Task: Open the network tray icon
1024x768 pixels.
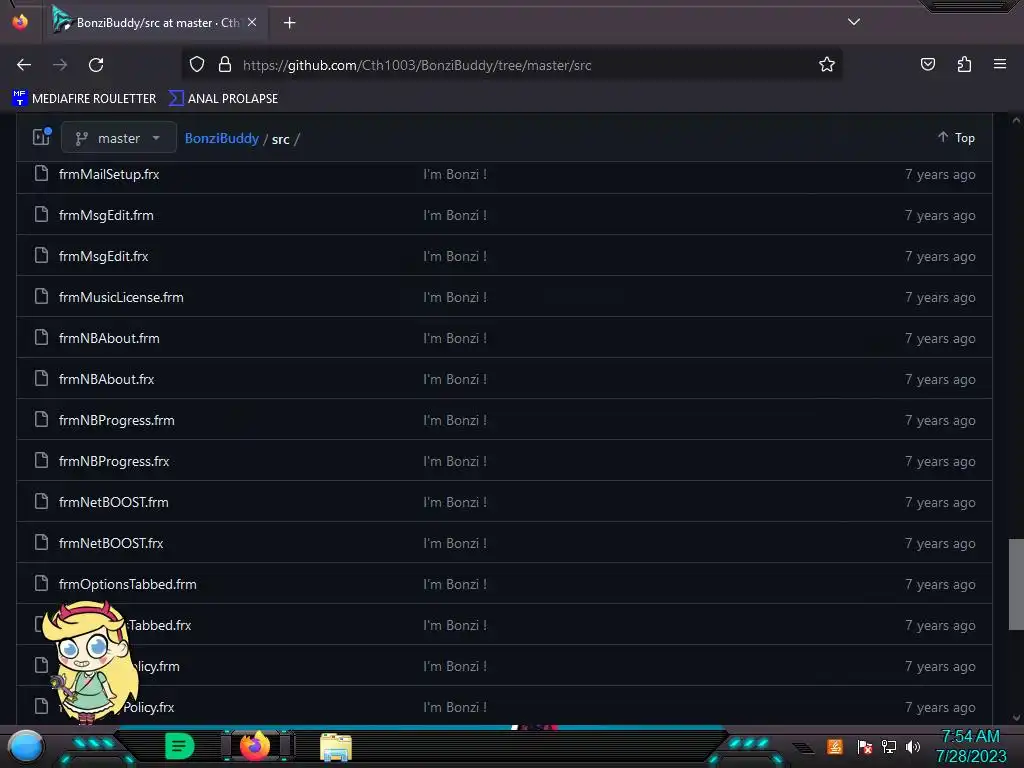Action: click(889, 746)
